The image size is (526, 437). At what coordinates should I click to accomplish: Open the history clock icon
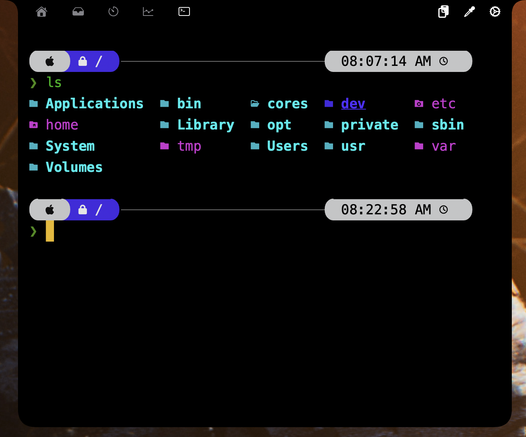tap(113, 12)
